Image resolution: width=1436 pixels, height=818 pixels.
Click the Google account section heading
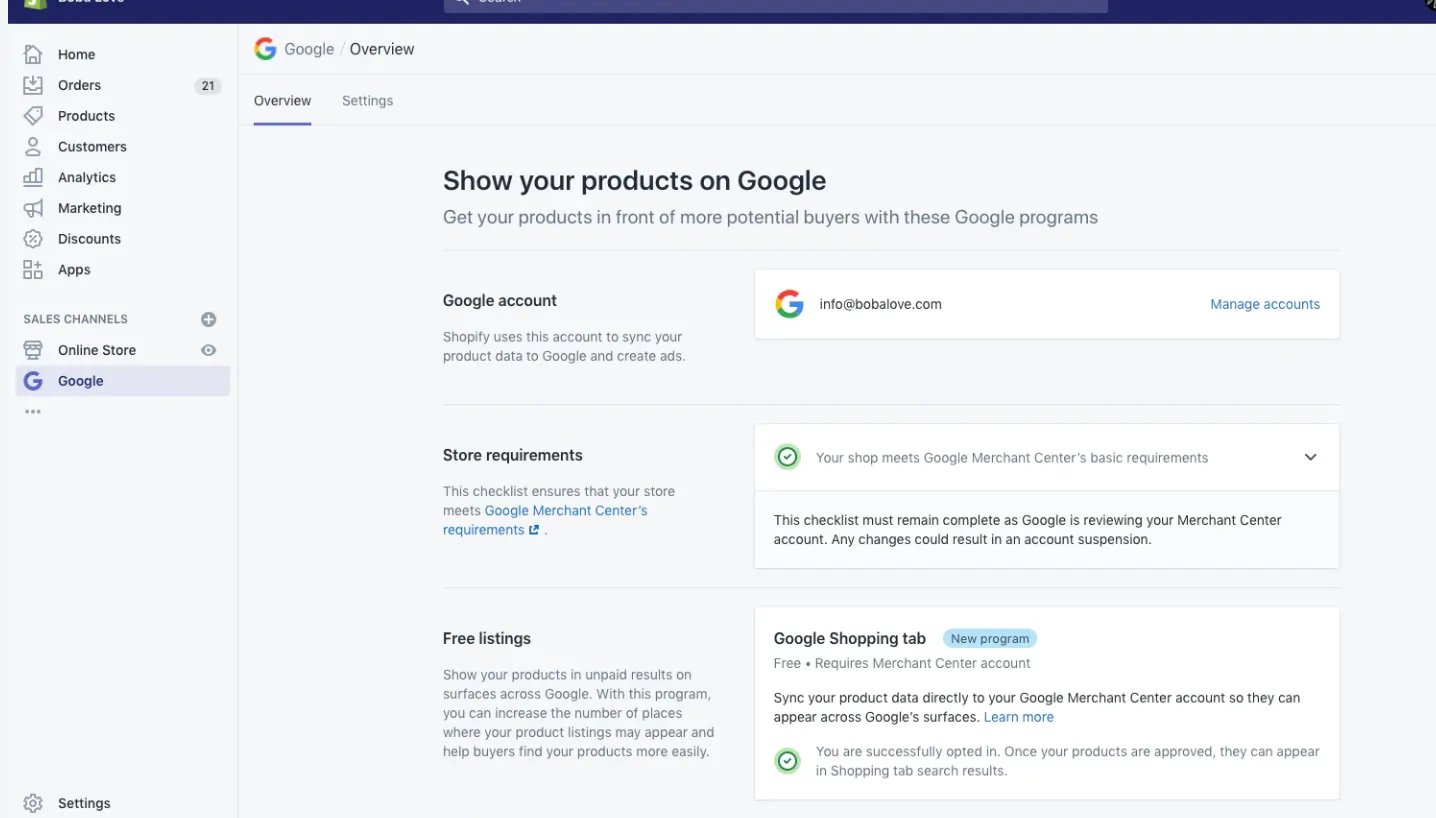click(x=500, y=300)
